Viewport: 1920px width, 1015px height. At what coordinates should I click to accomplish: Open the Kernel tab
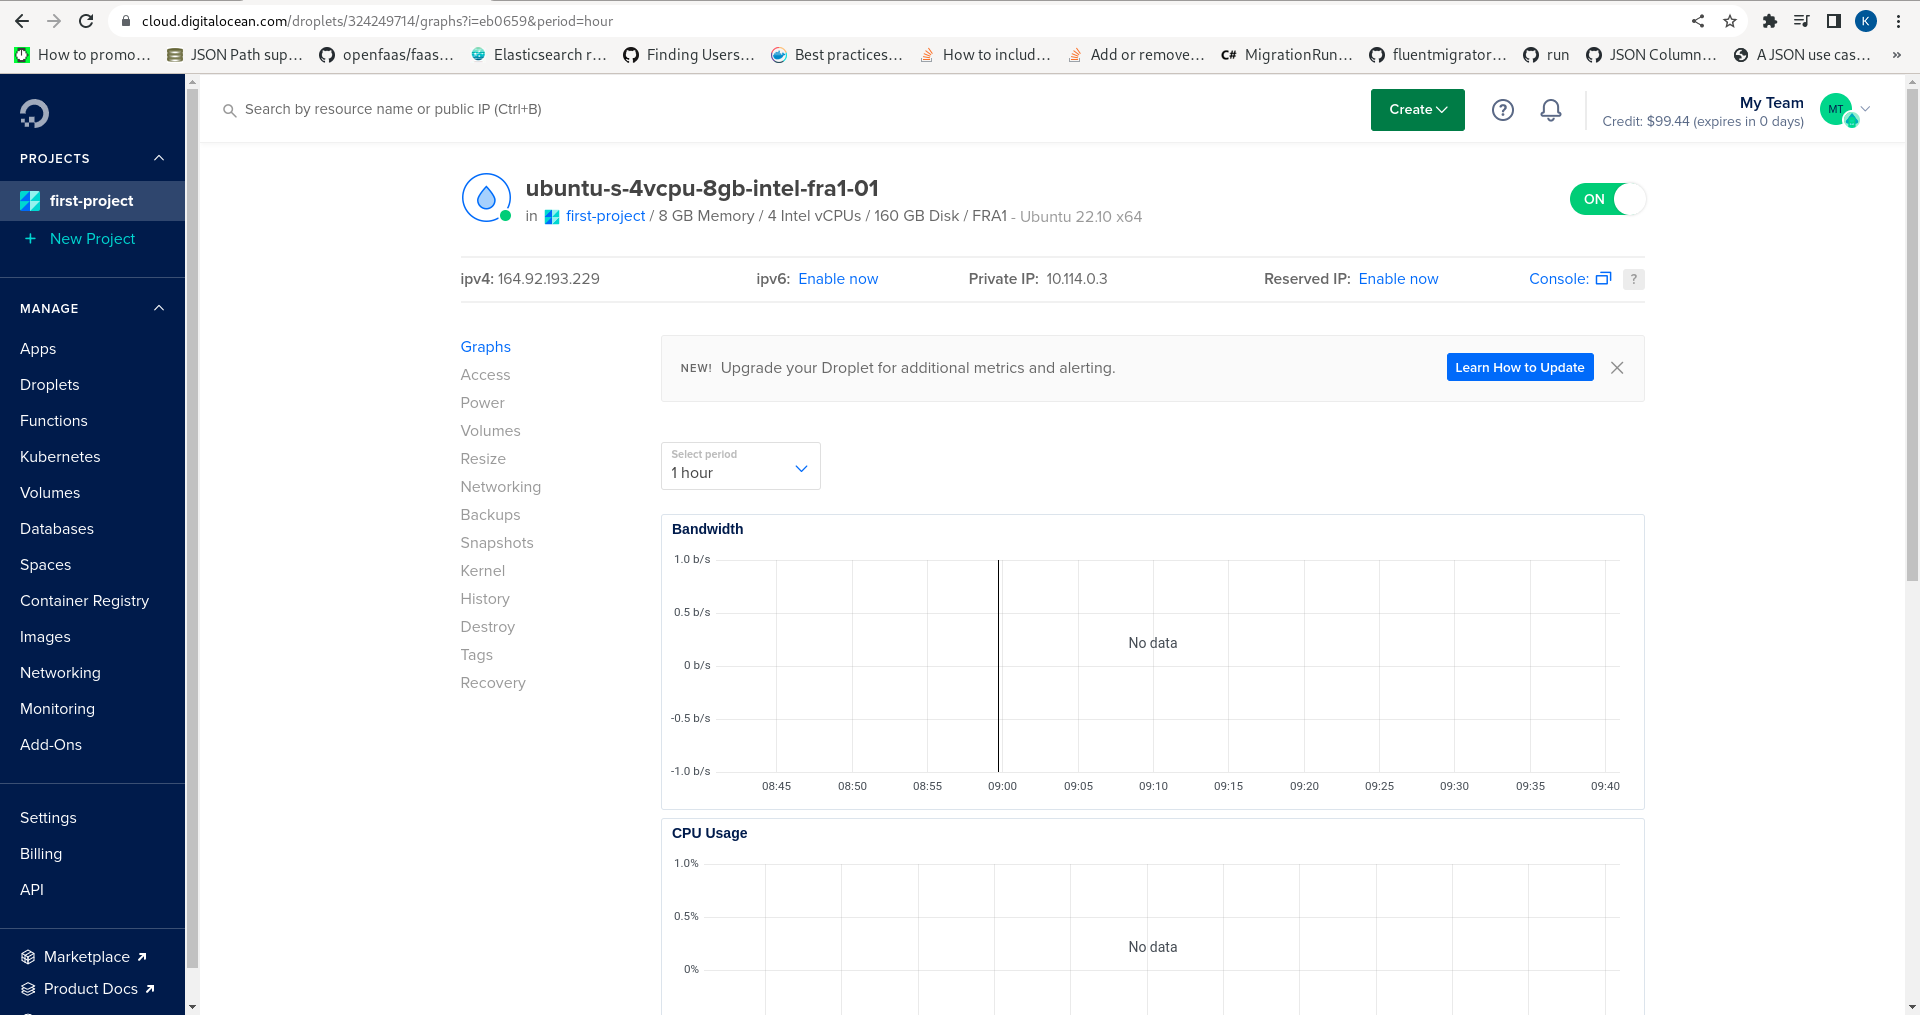pos(482,571)
